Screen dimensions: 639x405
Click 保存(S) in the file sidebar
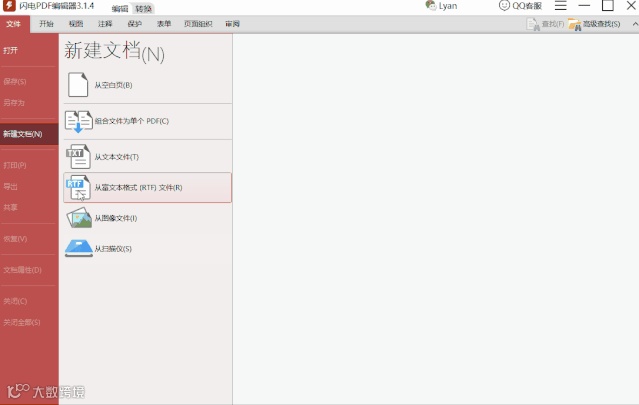click(15, 81)
